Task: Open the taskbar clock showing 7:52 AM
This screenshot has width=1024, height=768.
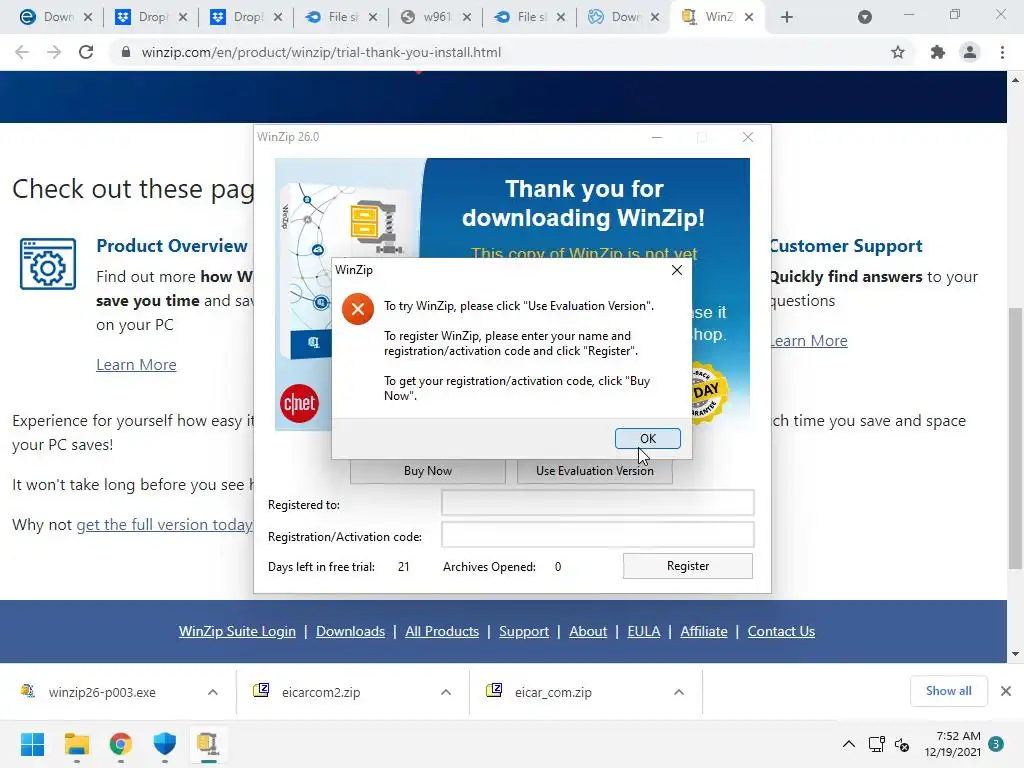Action: point(952,744)
